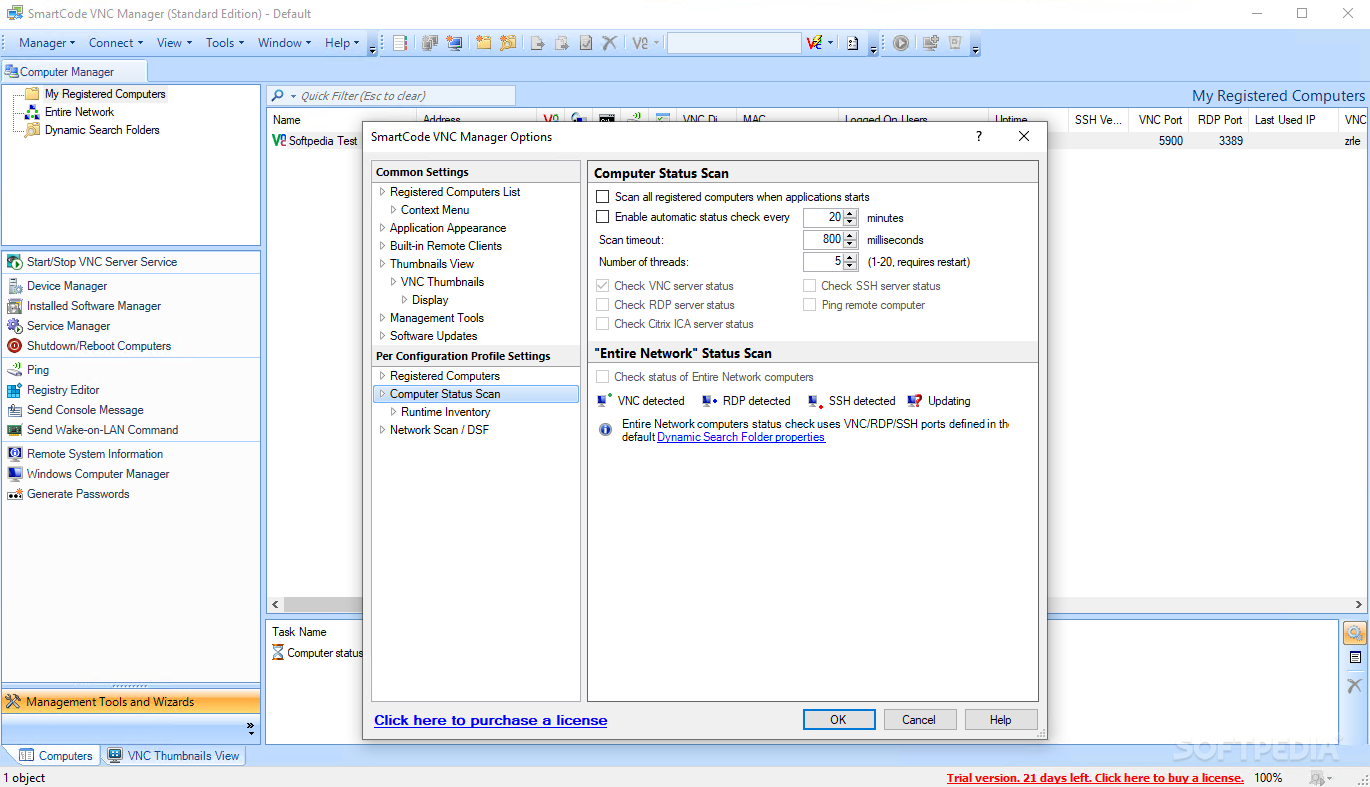Click Help button in Options dialog
Image resolution: width=1370 pixels, height=787 pixels.
[1000, 720]
